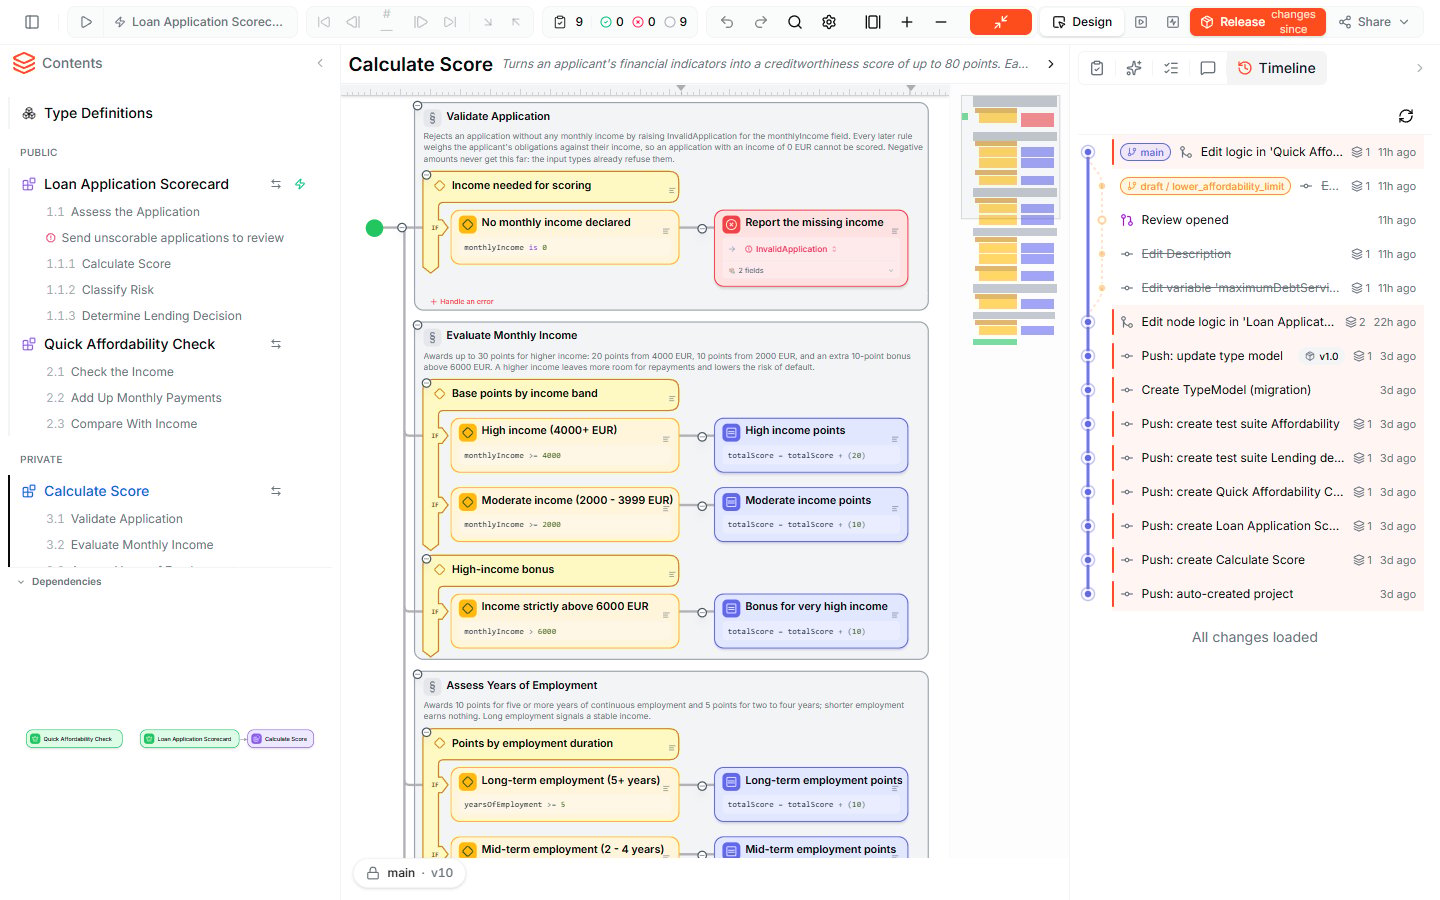Filter by passed tests green indicator
1440x900 pixels.
612,22
